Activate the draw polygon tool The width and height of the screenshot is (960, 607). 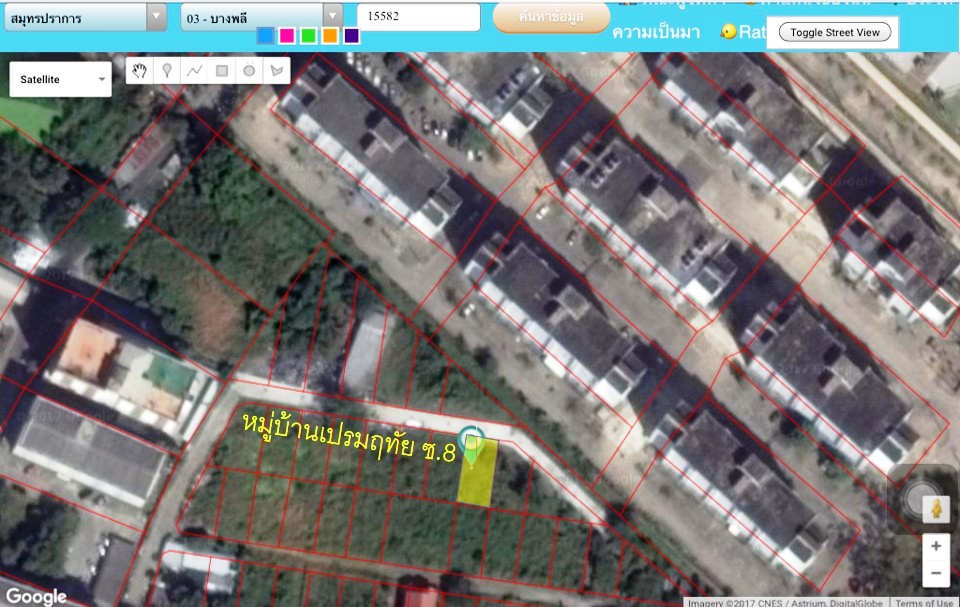coord(277,71)
